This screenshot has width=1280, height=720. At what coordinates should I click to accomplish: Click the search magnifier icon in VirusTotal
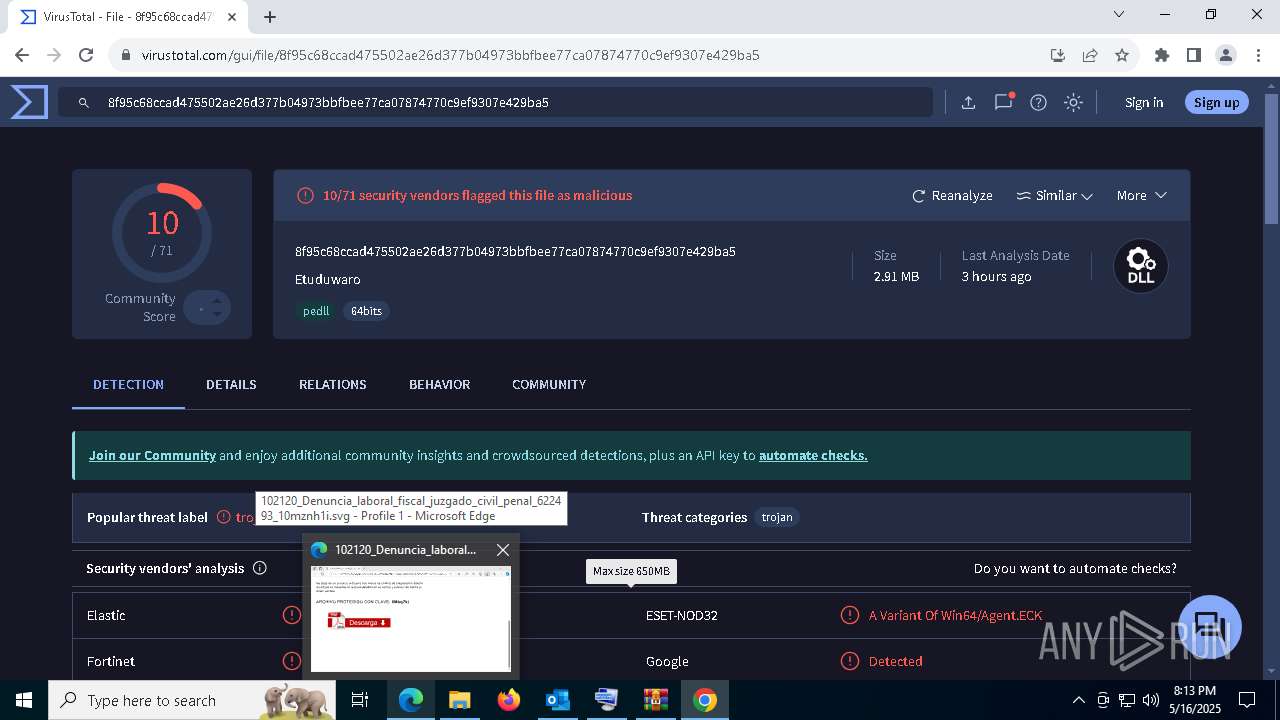(85, 102)
